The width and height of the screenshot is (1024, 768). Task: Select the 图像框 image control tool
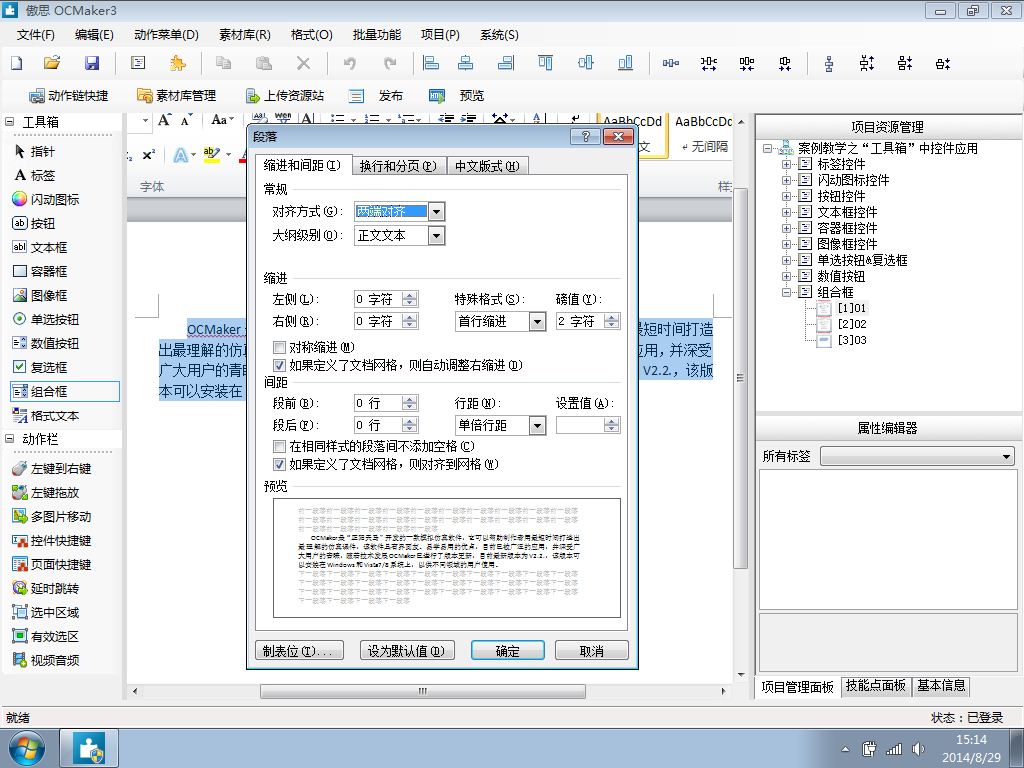point(40,295)
